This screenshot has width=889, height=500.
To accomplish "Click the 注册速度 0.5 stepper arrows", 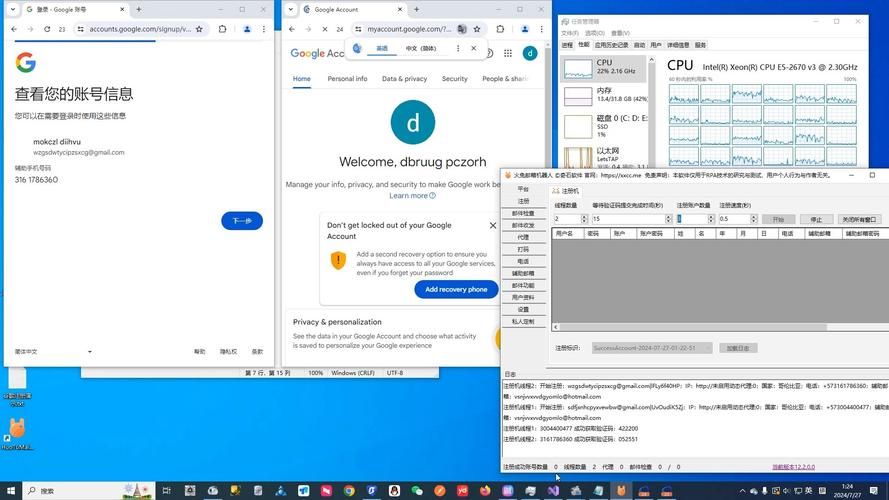I will 753,219.
